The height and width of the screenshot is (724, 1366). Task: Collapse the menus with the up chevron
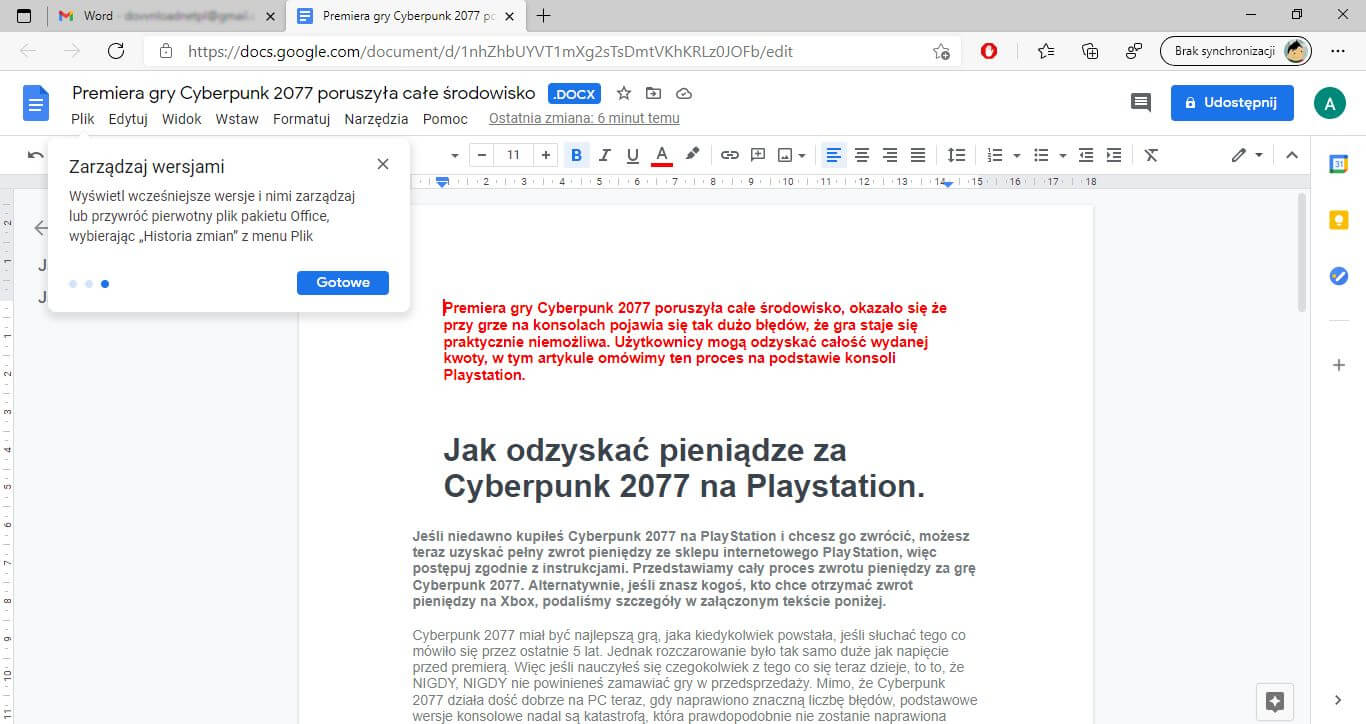[1291, 155]
